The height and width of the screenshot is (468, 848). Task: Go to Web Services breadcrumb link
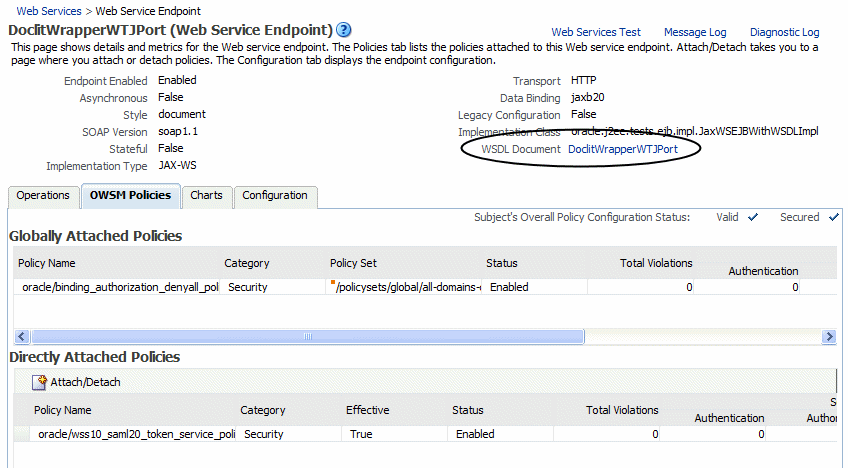[49, 11]
